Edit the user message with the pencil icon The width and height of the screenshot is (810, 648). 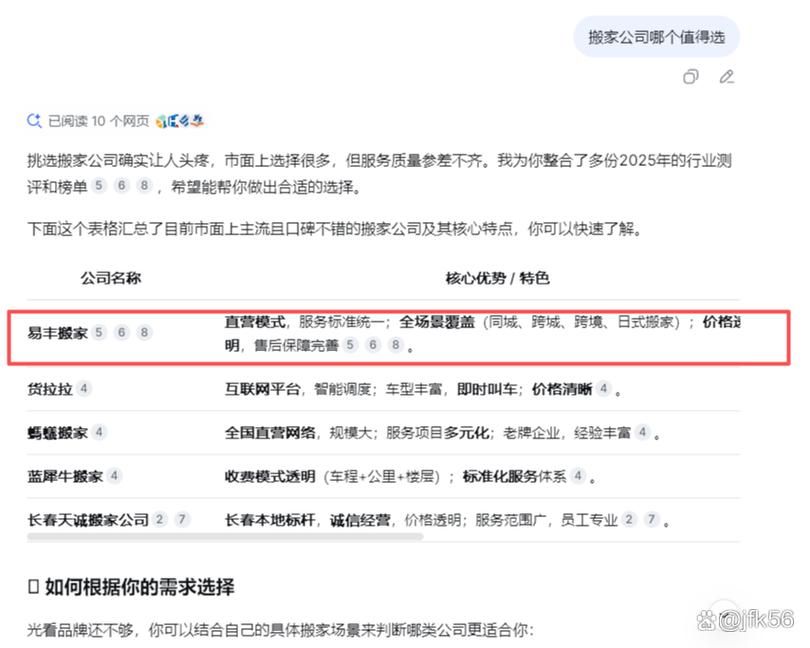727,77
